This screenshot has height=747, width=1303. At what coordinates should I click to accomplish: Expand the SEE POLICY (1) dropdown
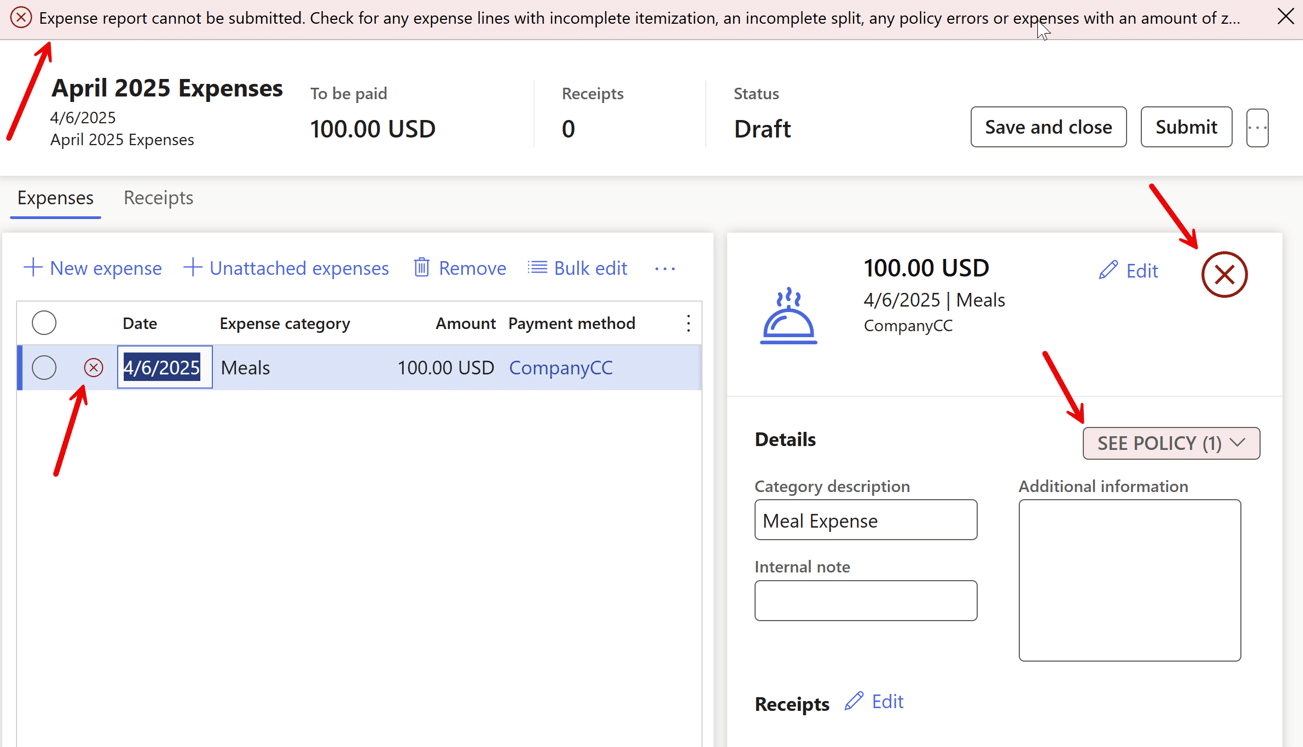1171,443
